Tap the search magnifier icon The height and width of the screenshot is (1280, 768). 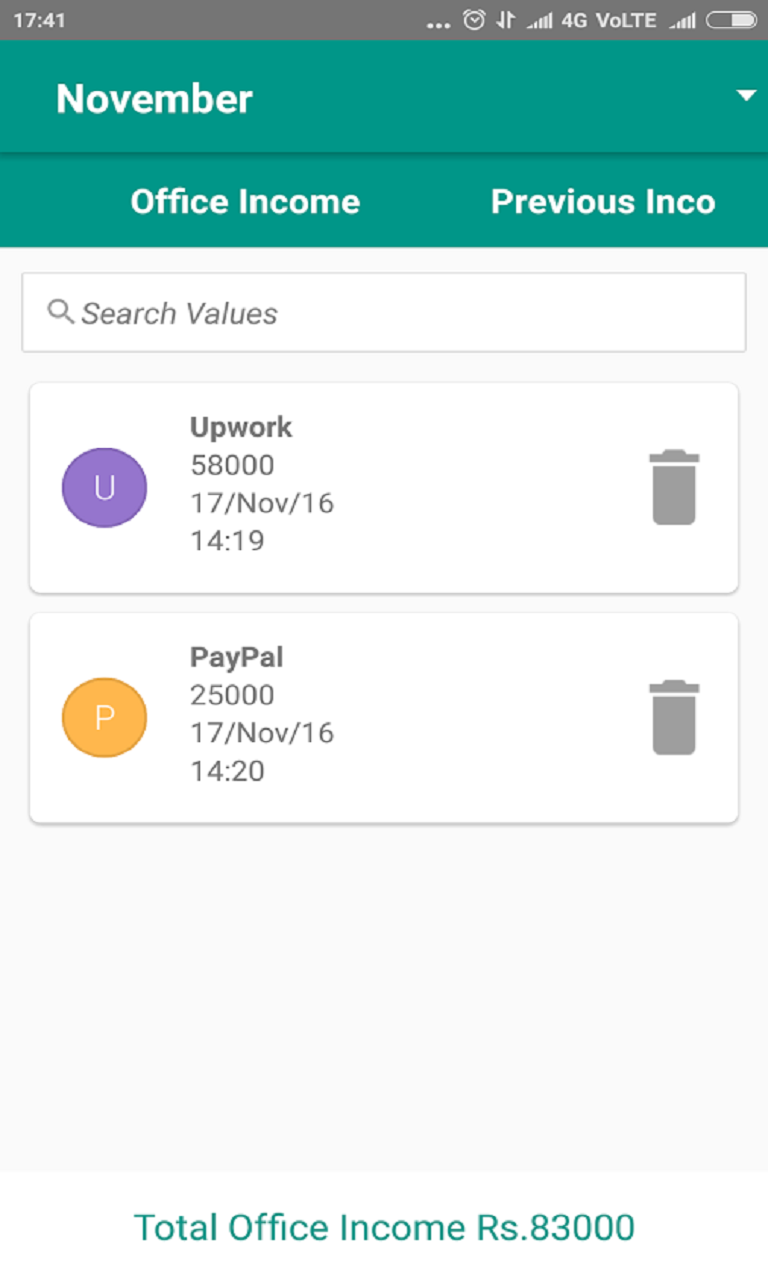coord(61,312)
